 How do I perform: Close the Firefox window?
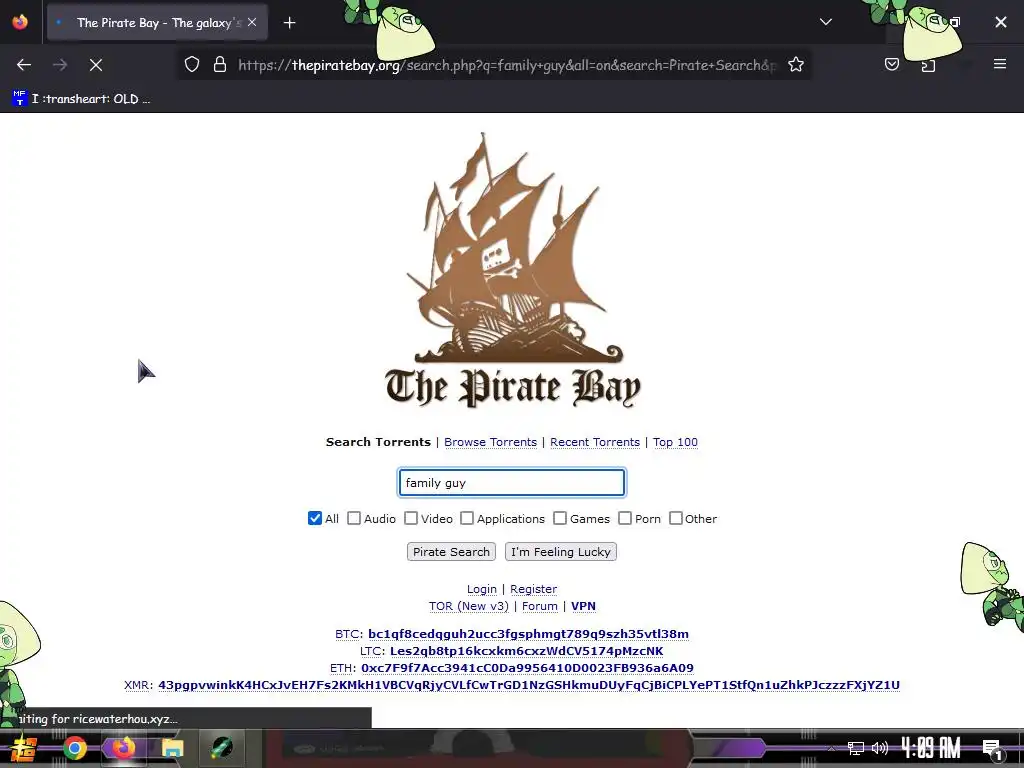click(1000, 22)
